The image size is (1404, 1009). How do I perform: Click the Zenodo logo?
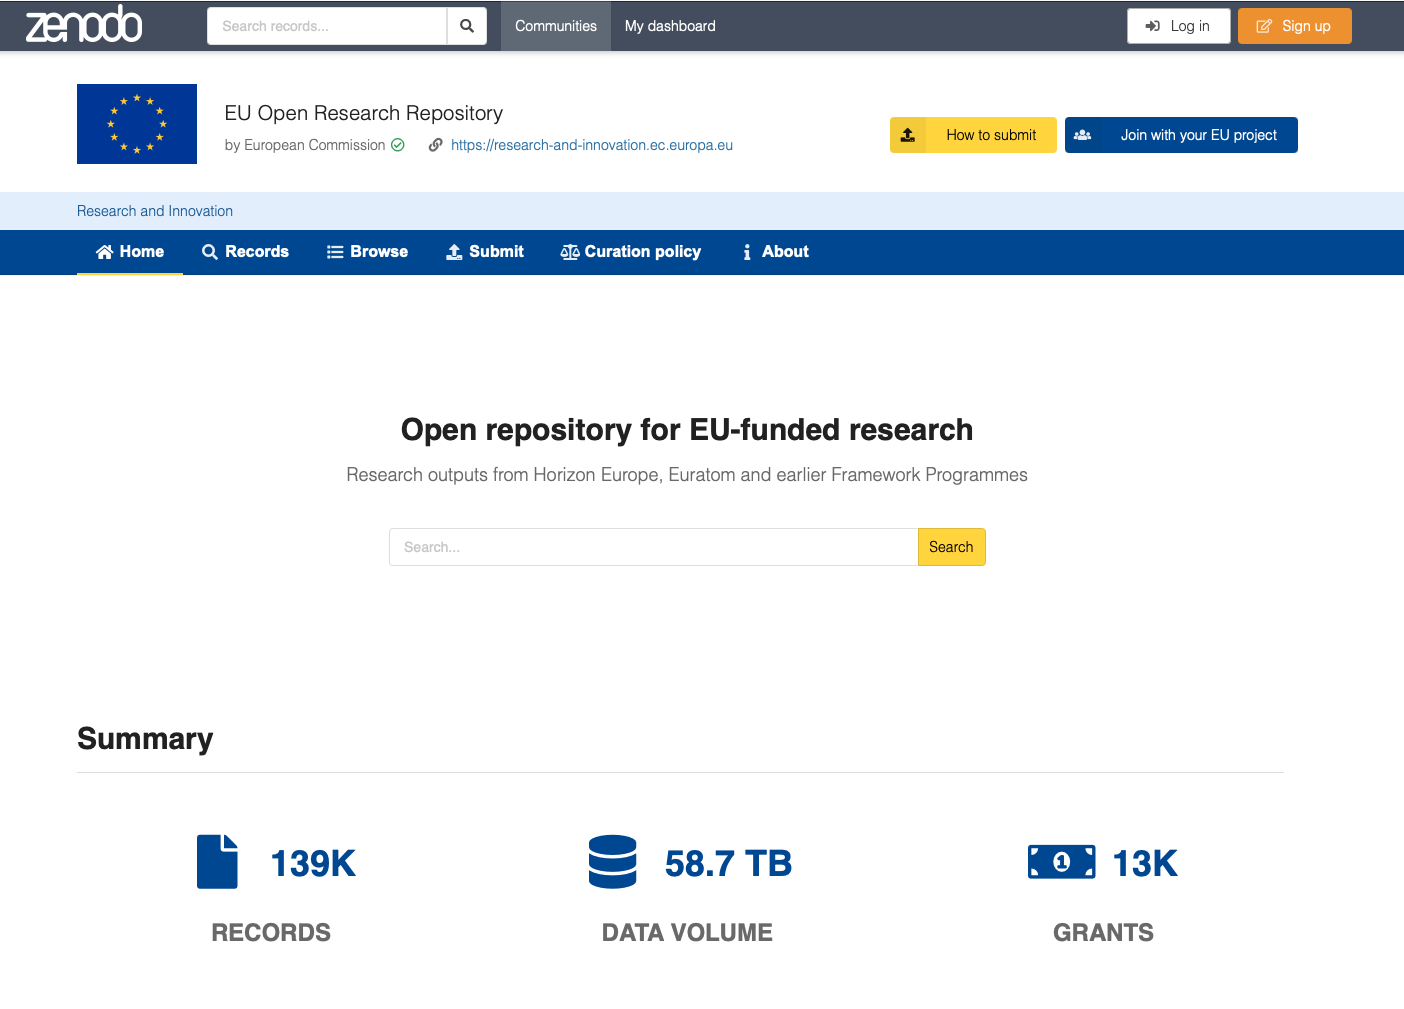point(84,25)
